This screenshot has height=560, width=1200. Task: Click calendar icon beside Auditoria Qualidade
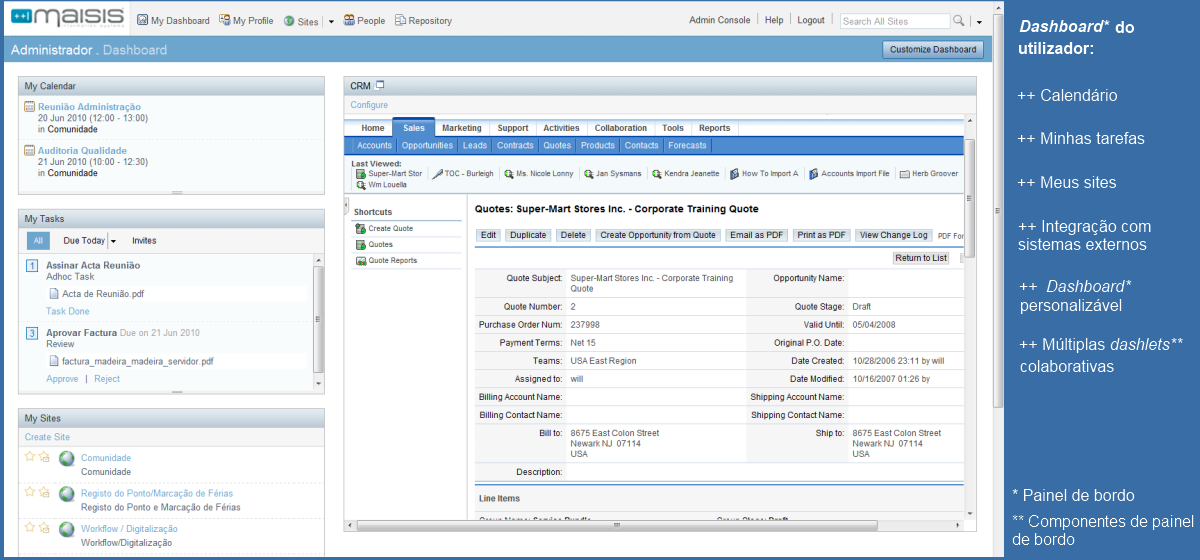point(30,151)
